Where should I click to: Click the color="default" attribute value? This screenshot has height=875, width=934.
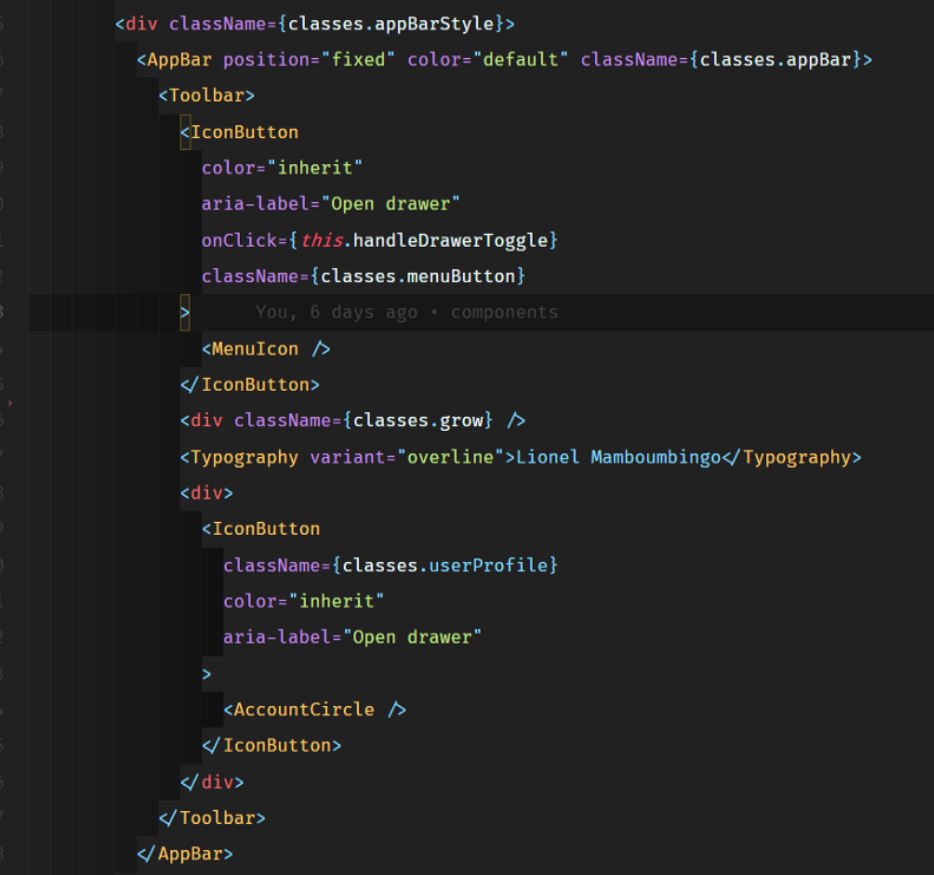[x=520, y=60]
